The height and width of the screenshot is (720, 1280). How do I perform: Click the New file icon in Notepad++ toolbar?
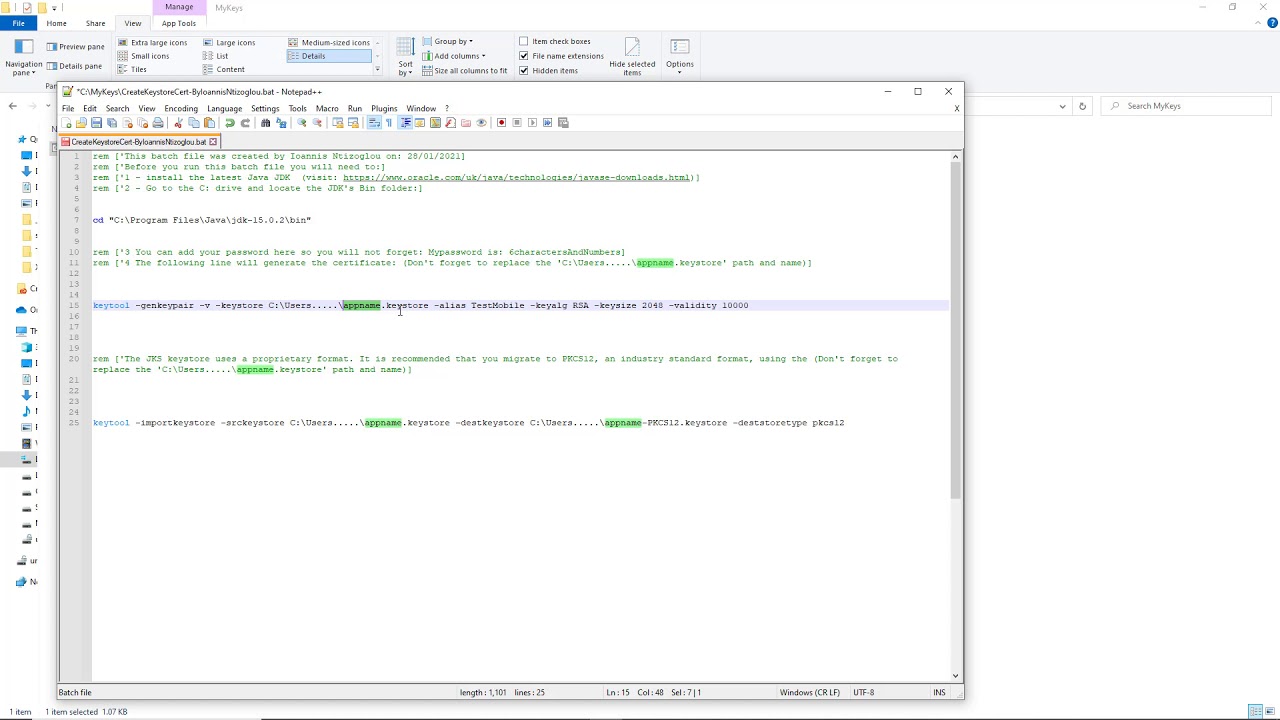[x=66, y=123]
